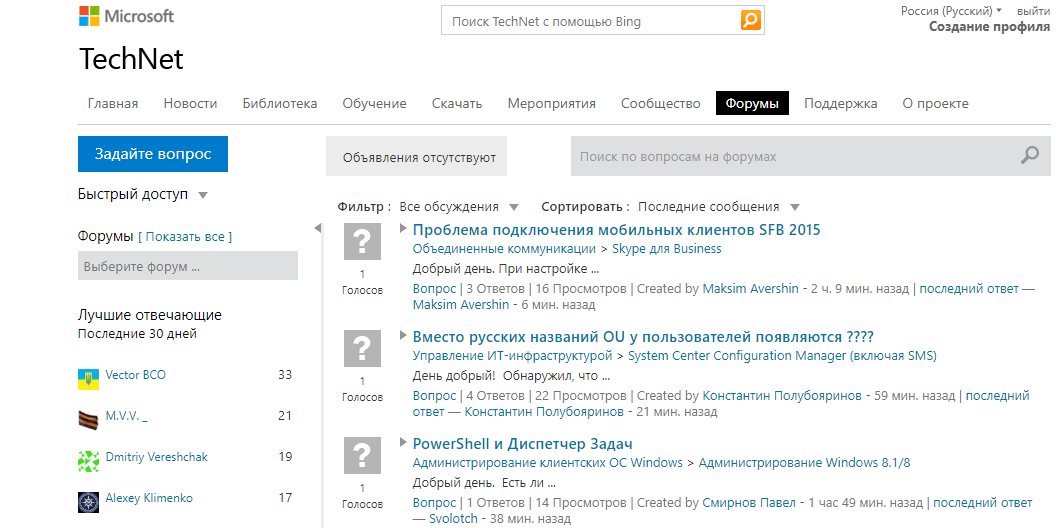The width and height of the screenshot is (1056, 528).
Task: Click the forum search magnifier icon
Action: (1030, 156)
